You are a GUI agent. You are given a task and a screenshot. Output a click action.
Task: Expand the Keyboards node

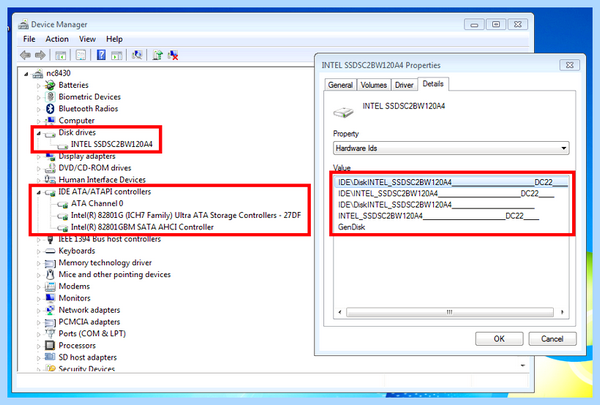point(38,251)
